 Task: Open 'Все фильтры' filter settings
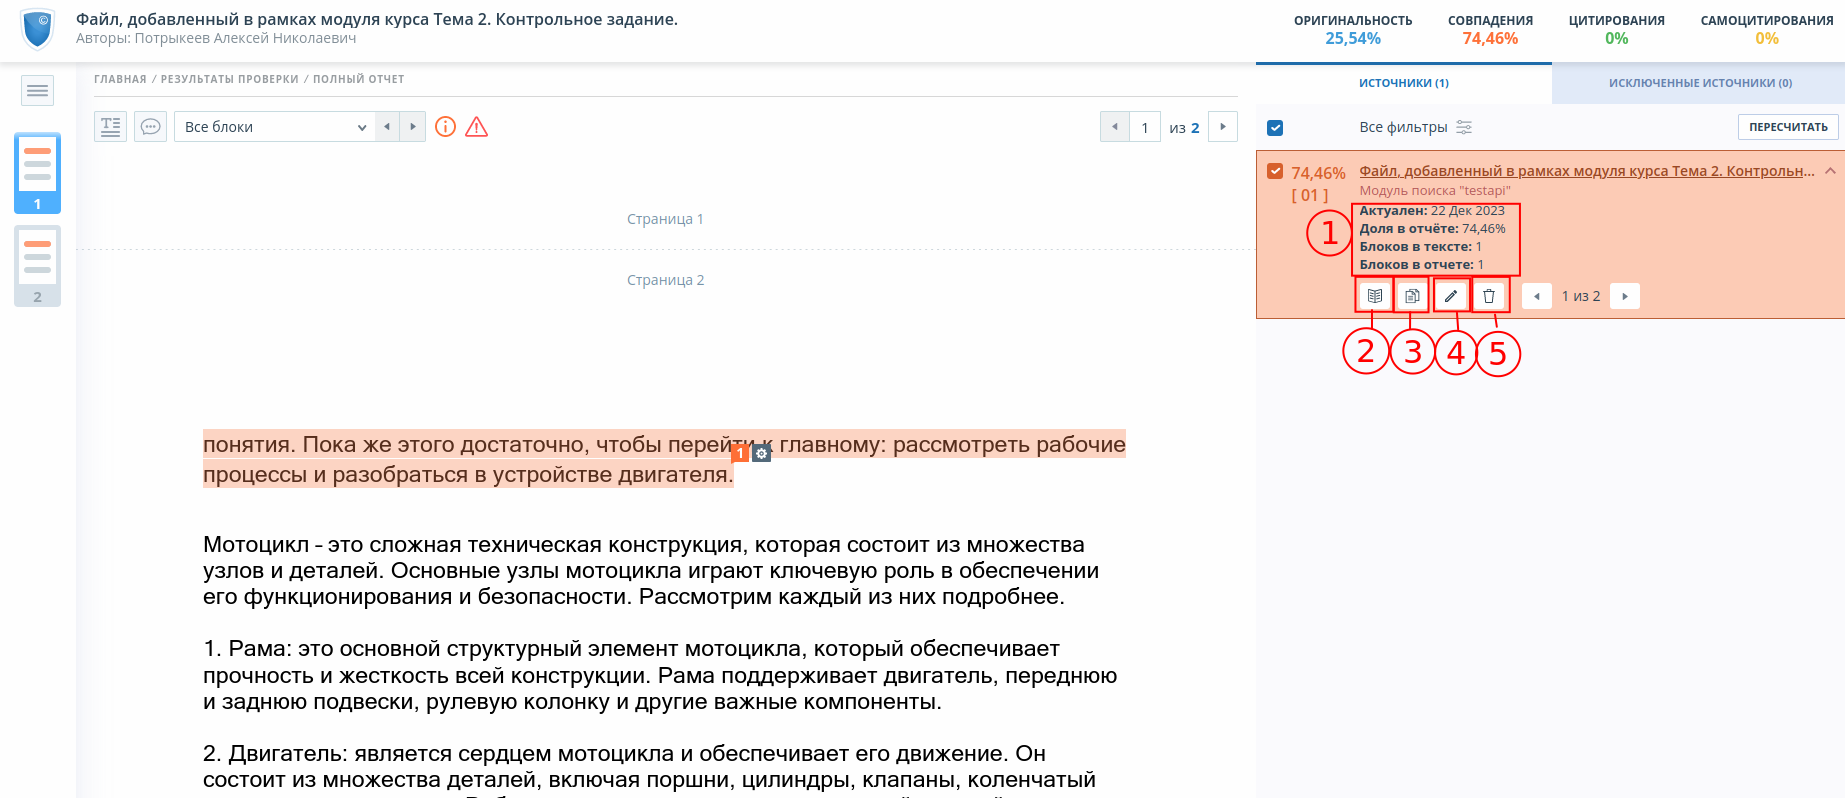(1415, 127)
